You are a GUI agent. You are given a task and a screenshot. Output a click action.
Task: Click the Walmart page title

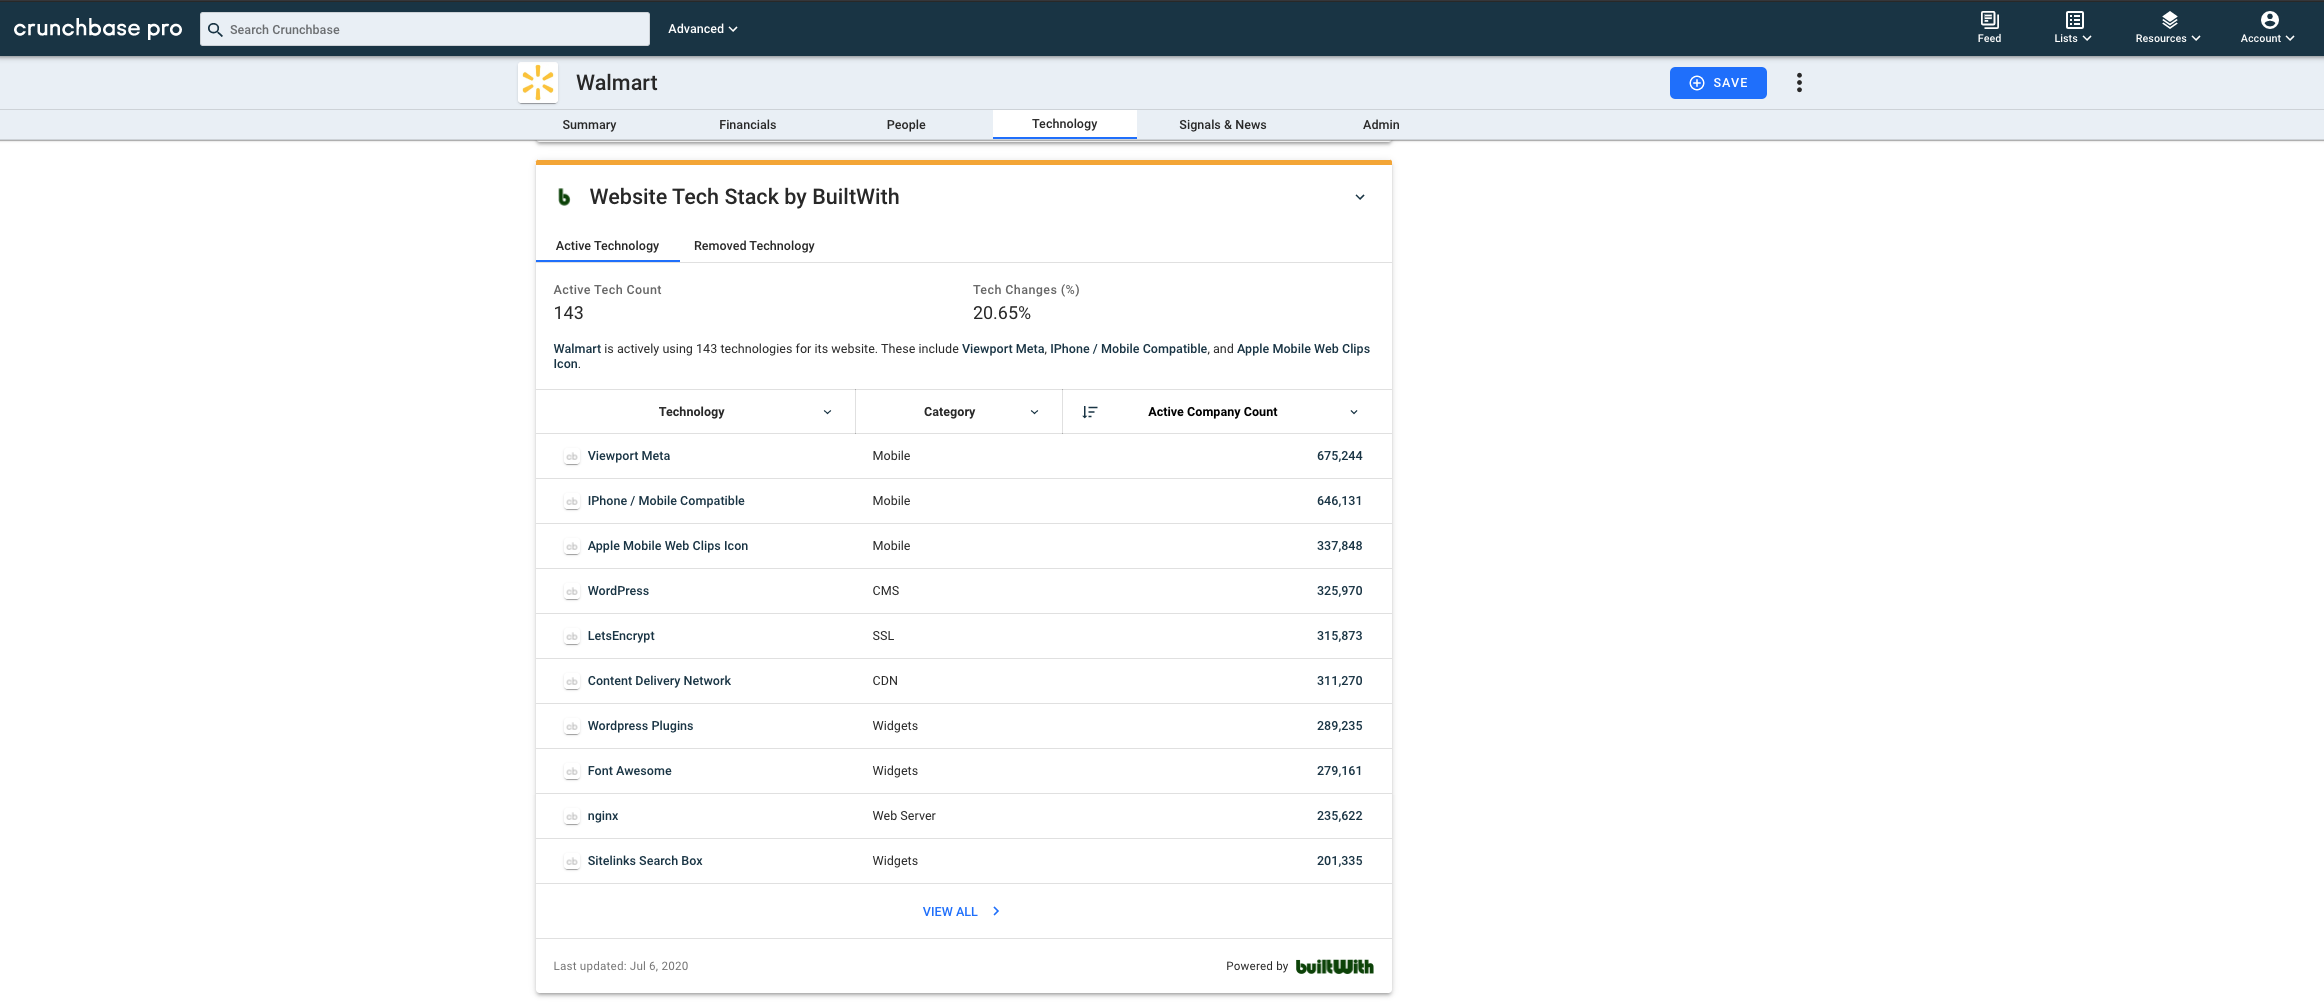point(617,83)
